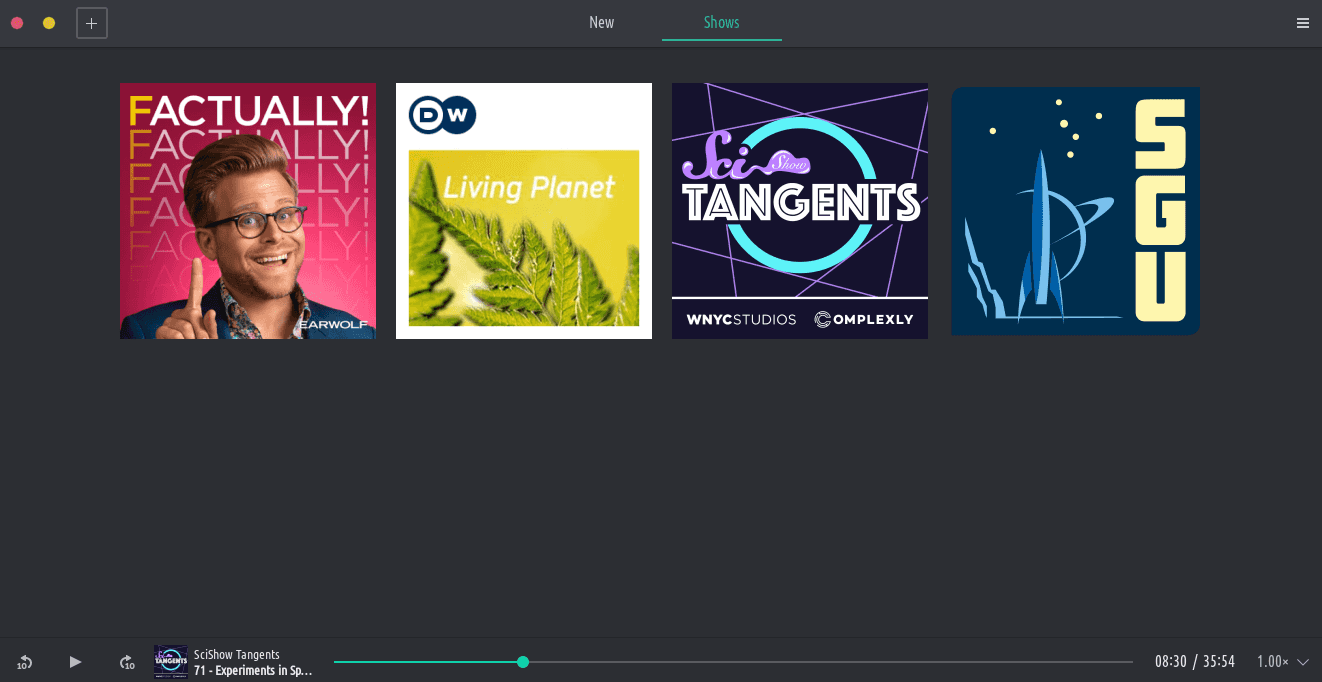
Task: Close the window with the red button
Action: [17, 23]
